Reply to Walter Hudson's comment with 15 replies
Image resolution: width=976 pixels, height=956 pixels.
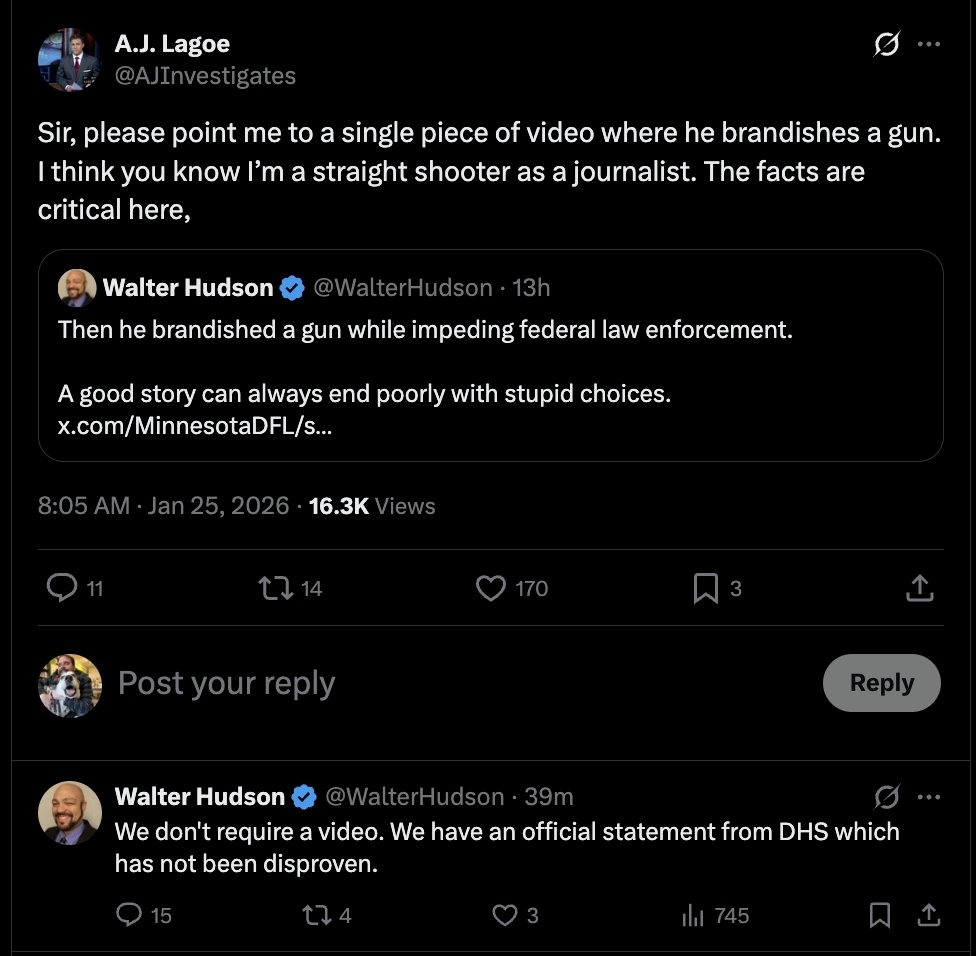pyautogui.click(x=131, y=915)
